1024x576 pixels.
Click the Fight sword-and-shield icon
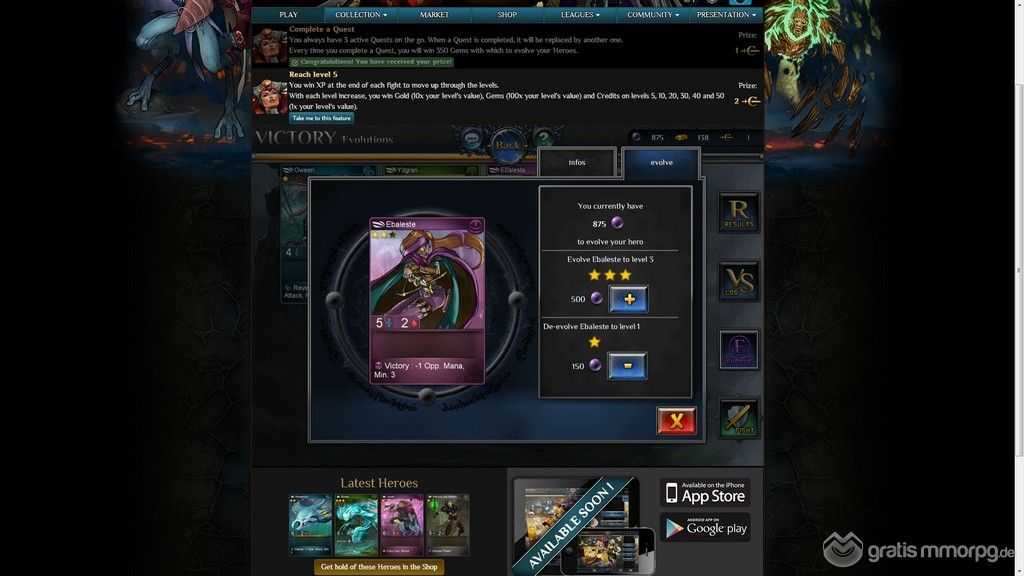739,419
